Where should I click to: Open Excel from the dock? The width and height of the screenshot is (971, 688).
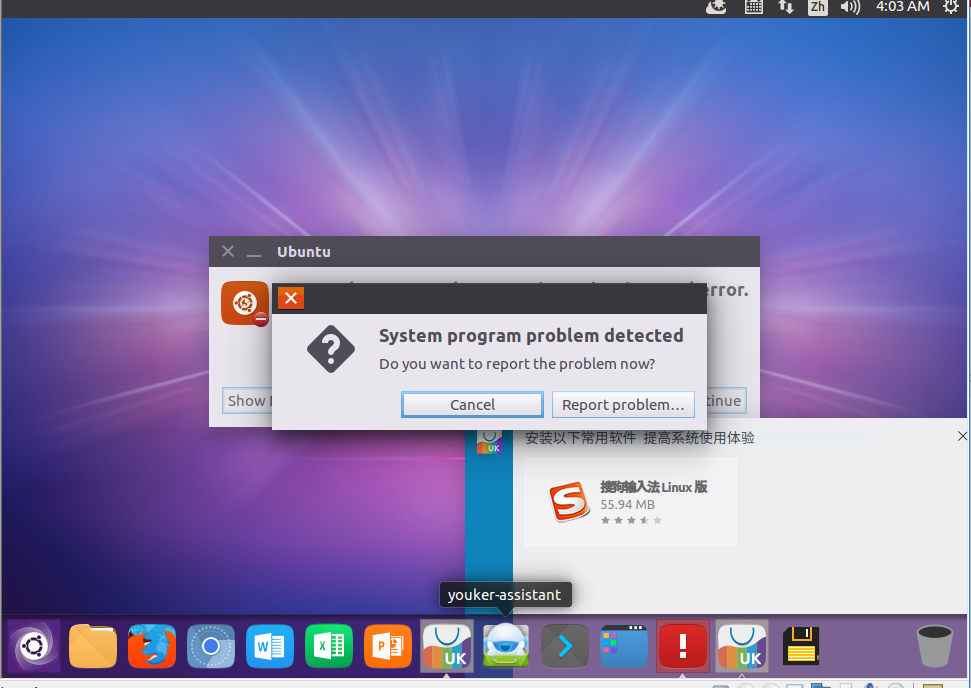[x=328, y=646]
